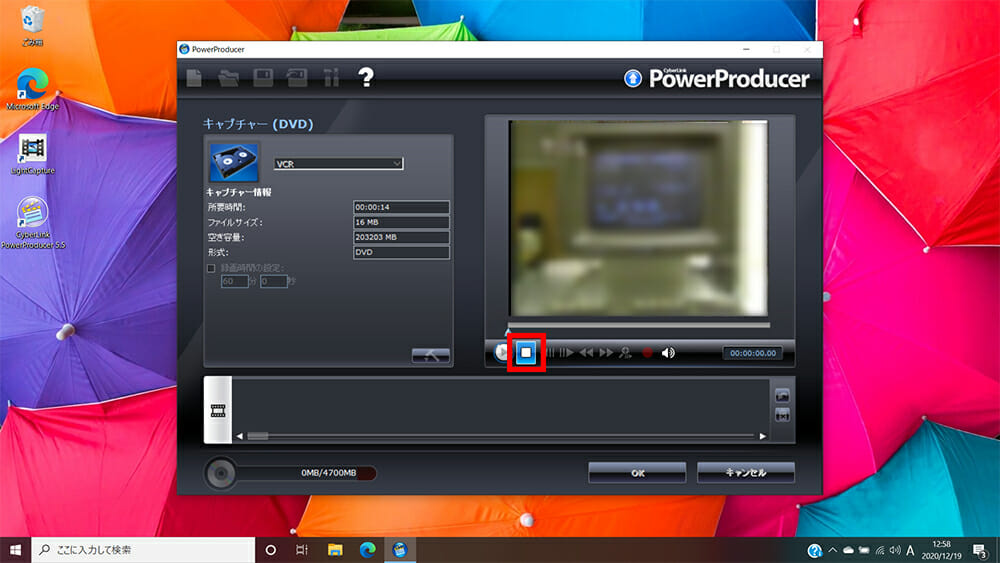The height and width of the screenshot is (563, 1000).
Task: Click the speaker volume icon in preview
Action: [668, 353]
